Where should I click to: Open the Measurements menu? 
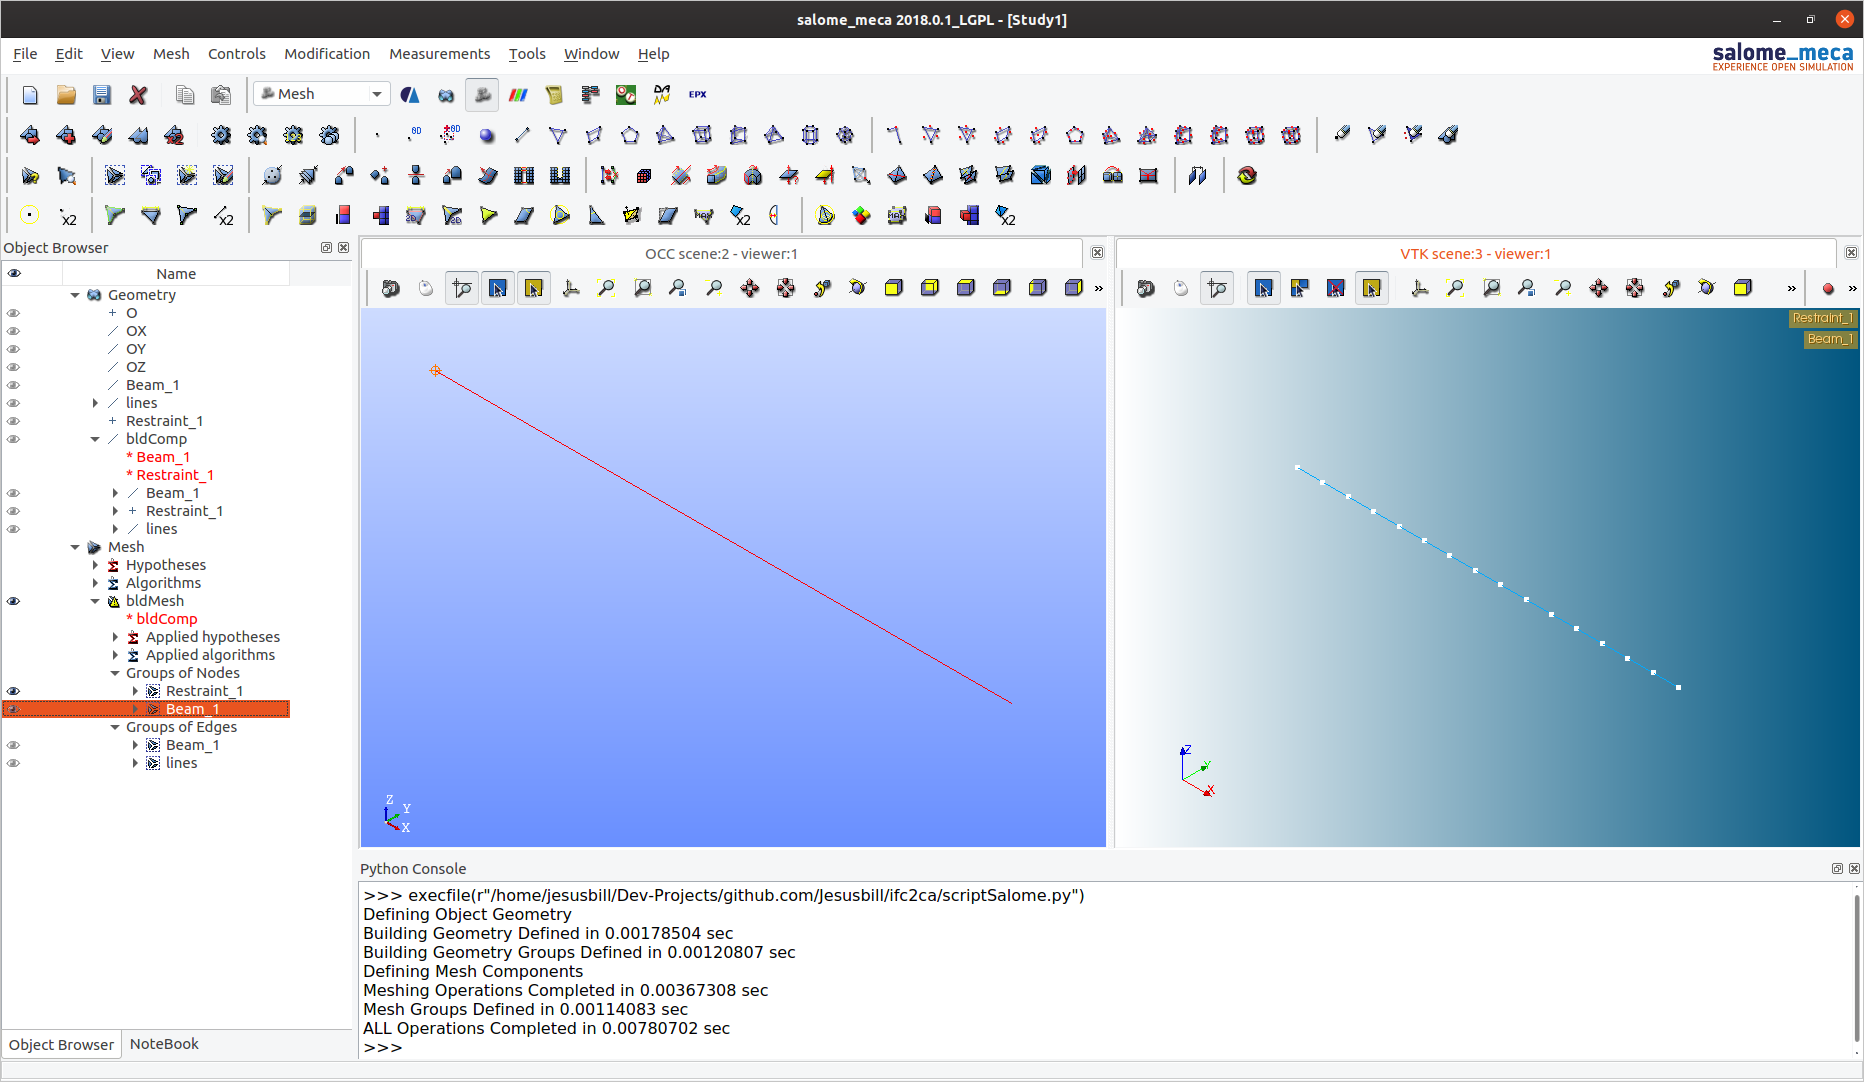click(x=439, y=54)
